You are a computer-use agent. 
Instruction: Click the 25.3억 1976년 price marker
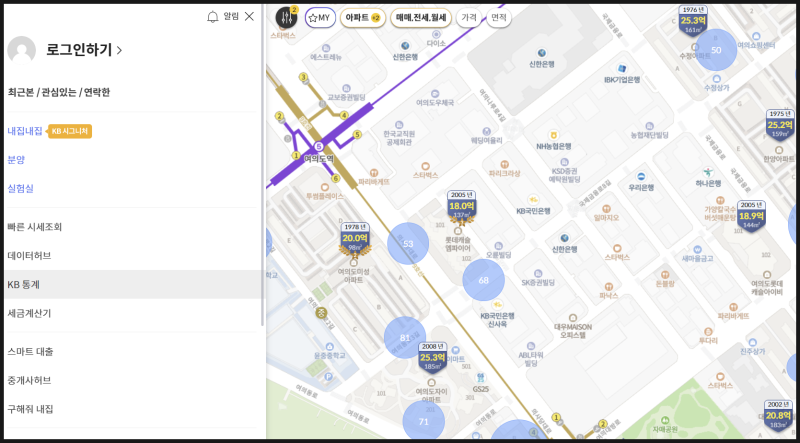click(693, 20)
